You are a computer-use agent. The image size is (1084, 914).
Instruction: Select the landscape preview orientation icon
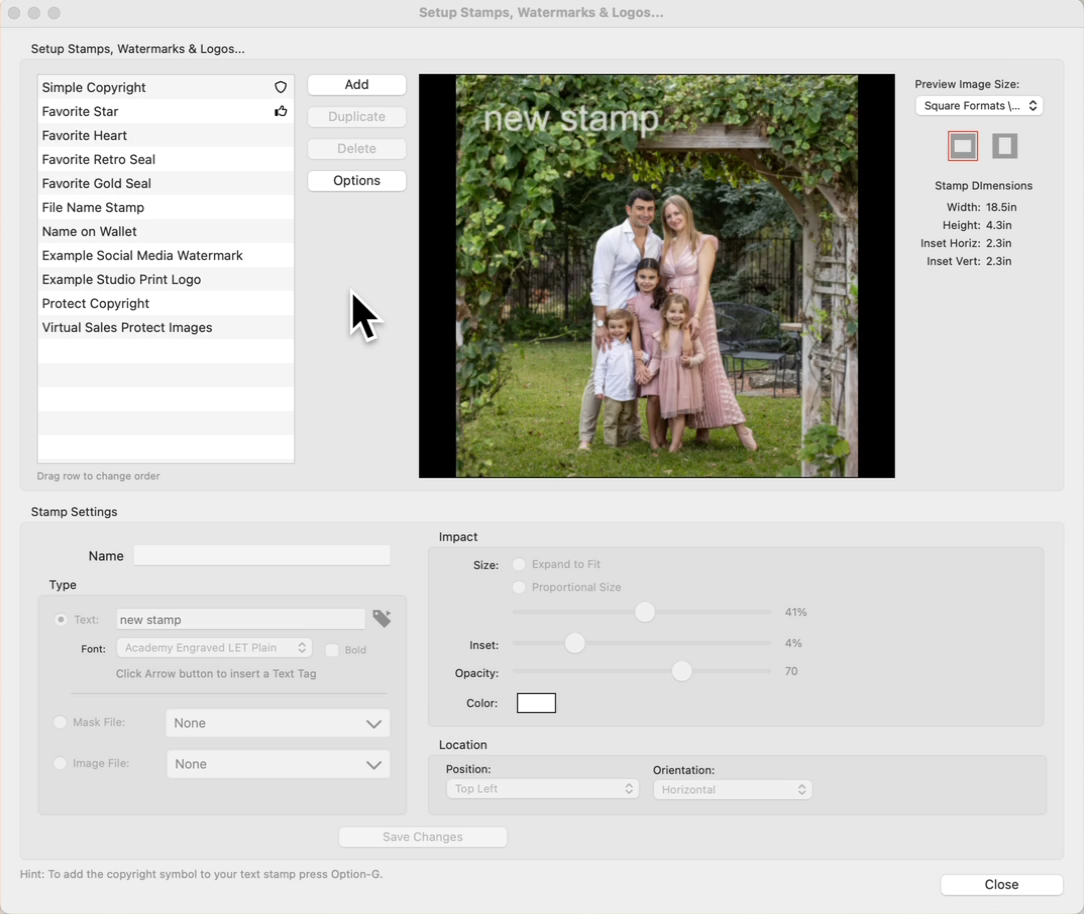[962, 146]
